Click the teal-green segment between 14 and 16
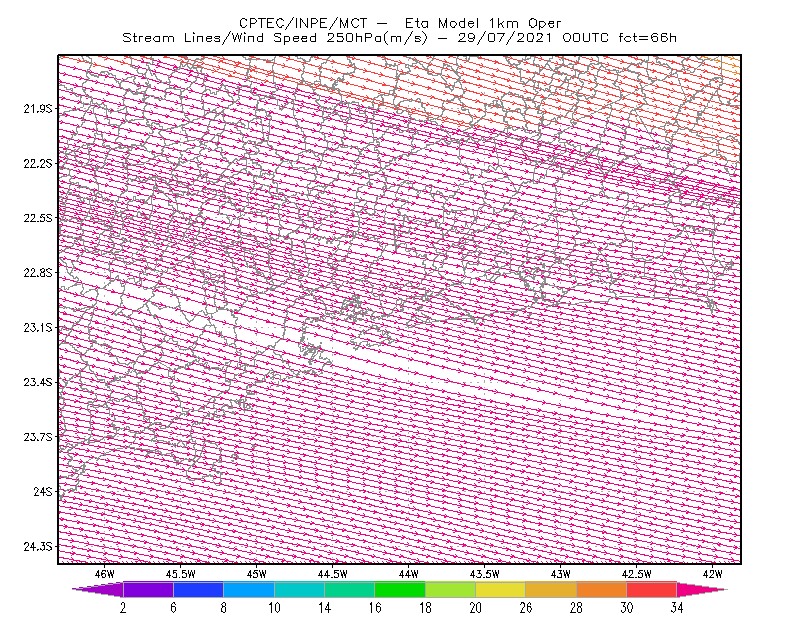The width and height of the screenshot is (800, 618). pos(349,589)
